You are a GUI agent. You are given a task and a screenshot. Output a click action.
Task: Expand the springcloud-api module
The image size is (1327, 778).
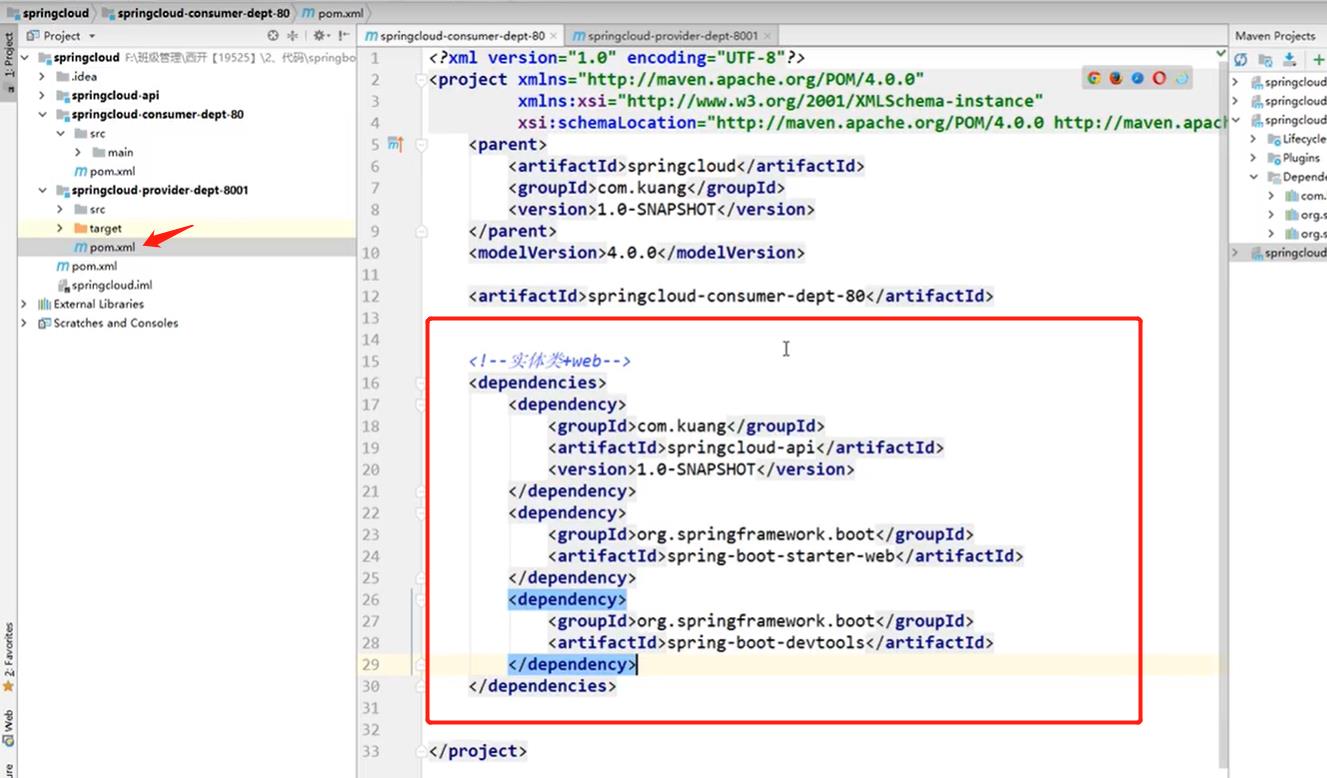click(42, 96)
